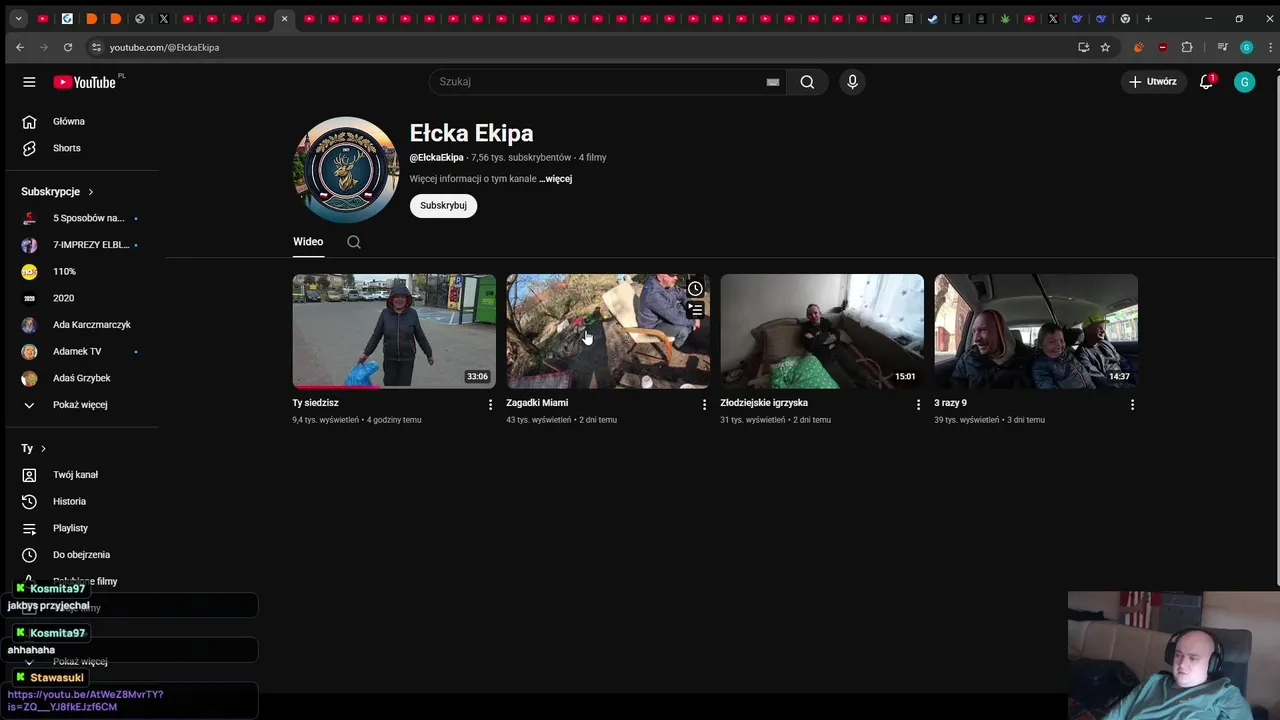Start voice search with microphone icon
The height and width of the screenshot is (720, 1280).
(x=852, y=82)
